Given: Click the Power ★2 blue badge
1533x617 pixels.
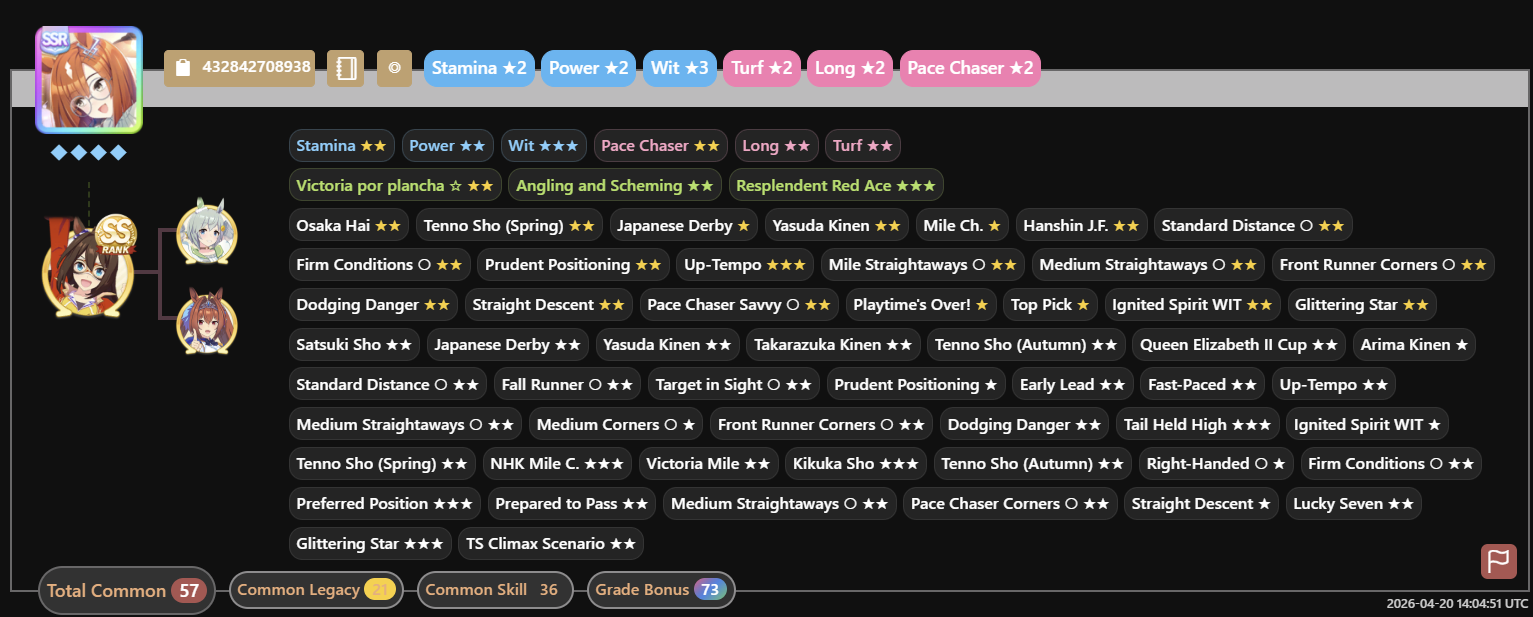Looking at the screenshot, I should (x=589, y=68).
